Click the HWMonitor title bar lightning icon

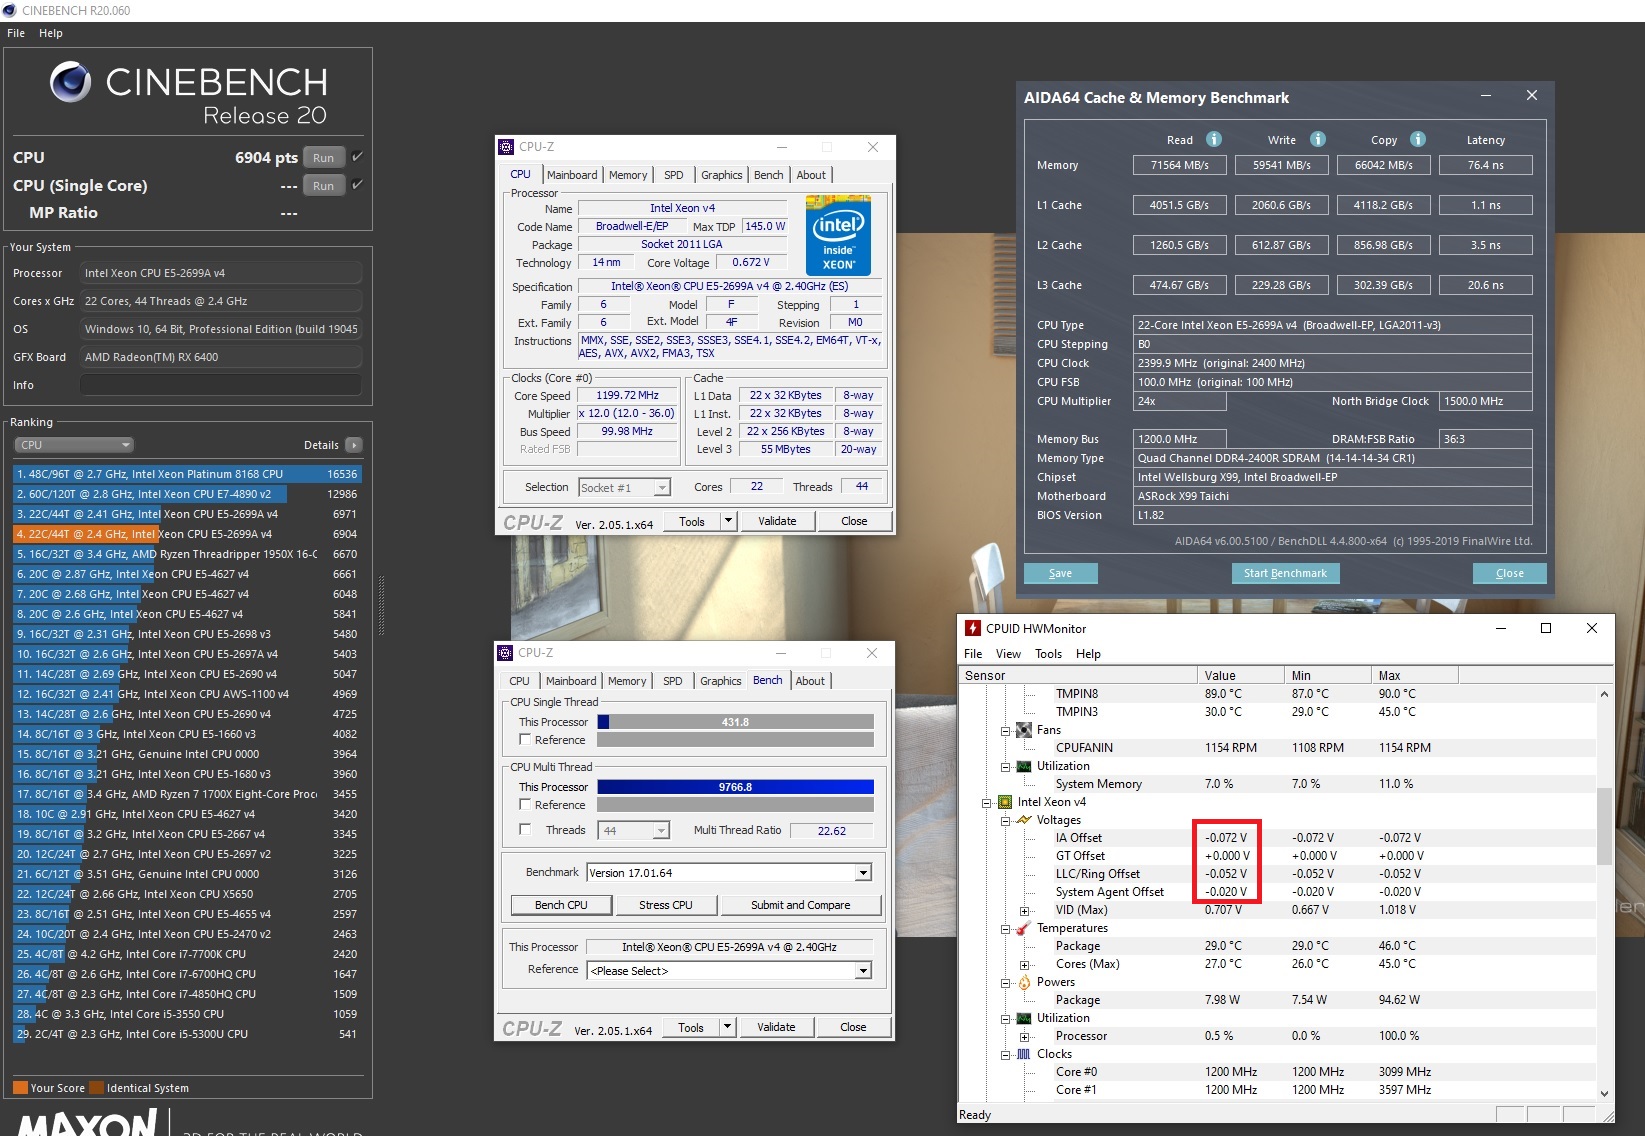point(972,628)
